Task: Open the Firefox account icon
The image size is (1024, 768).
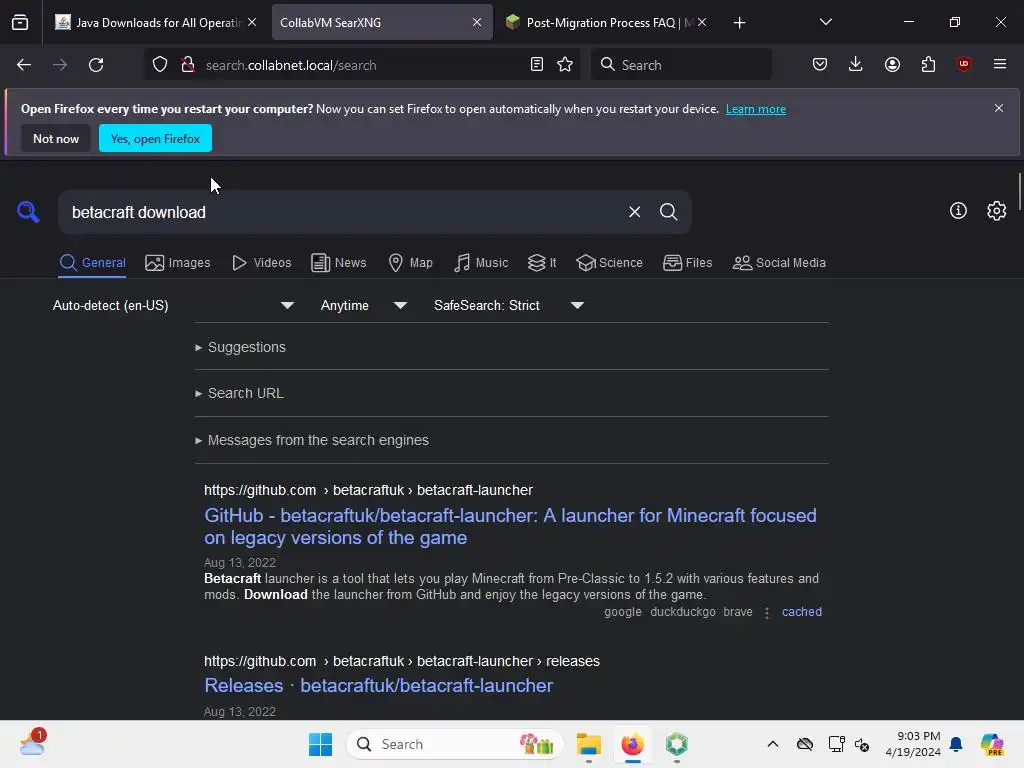Action: coord(892,64)
